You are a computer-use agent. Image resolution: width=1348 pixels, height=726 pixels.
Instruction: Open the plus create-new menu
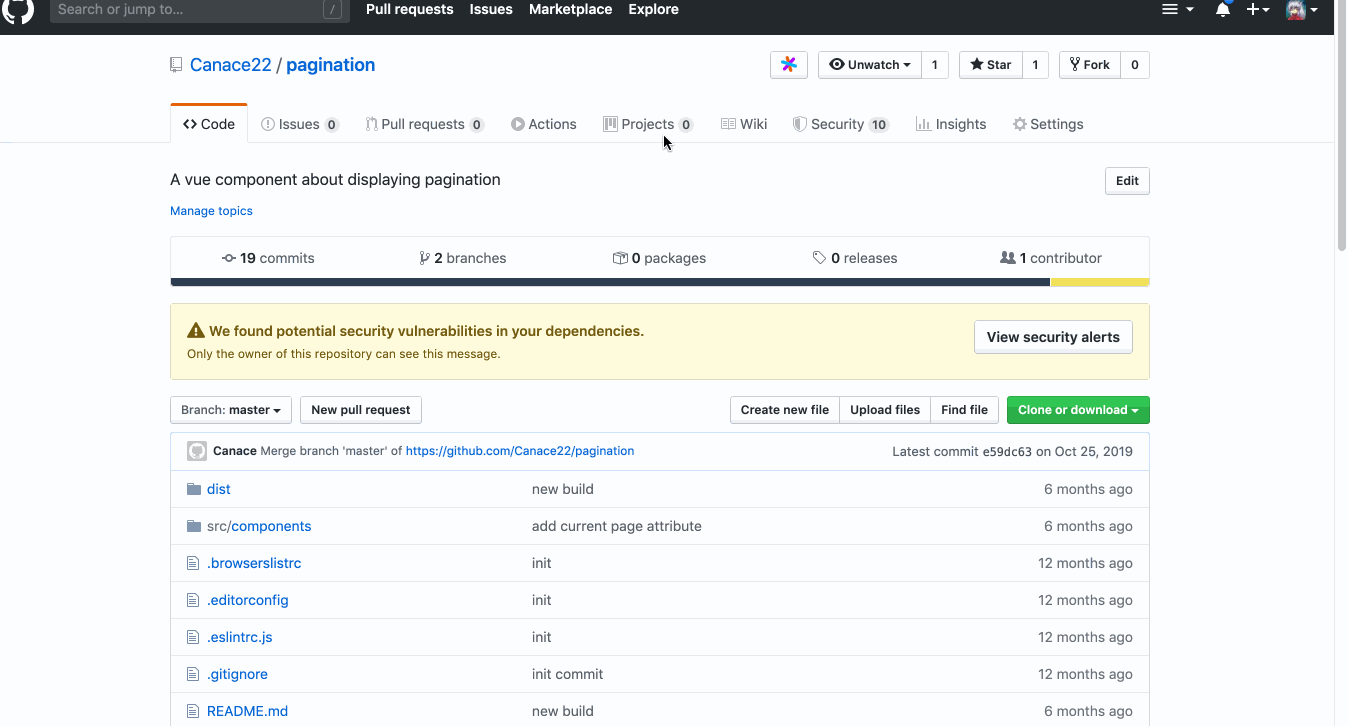point(1257,9)
